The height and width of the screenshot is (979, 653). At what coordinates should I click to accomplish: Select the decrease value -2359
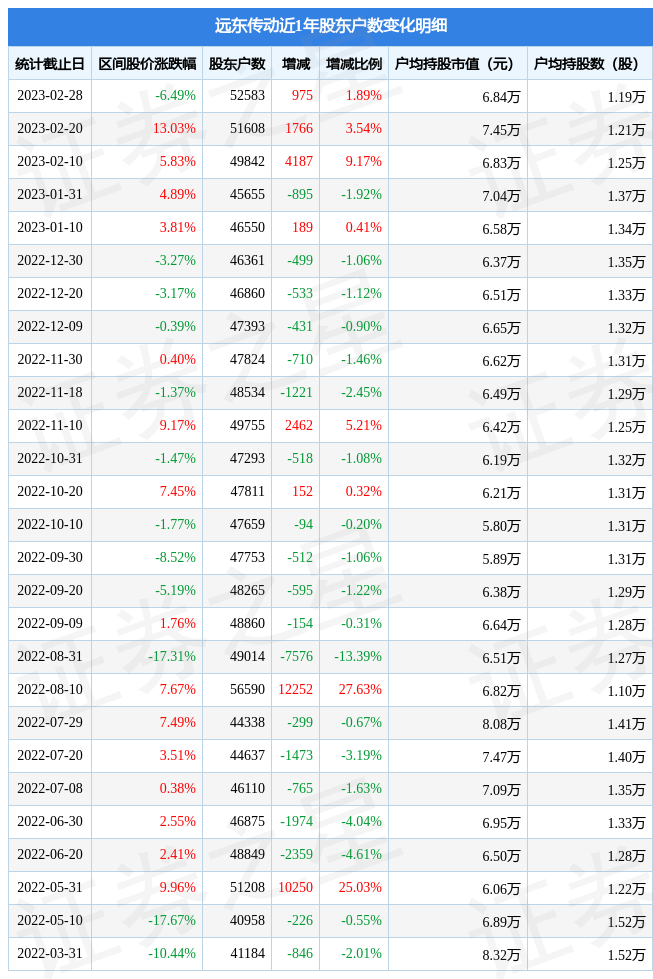[297, 857]
